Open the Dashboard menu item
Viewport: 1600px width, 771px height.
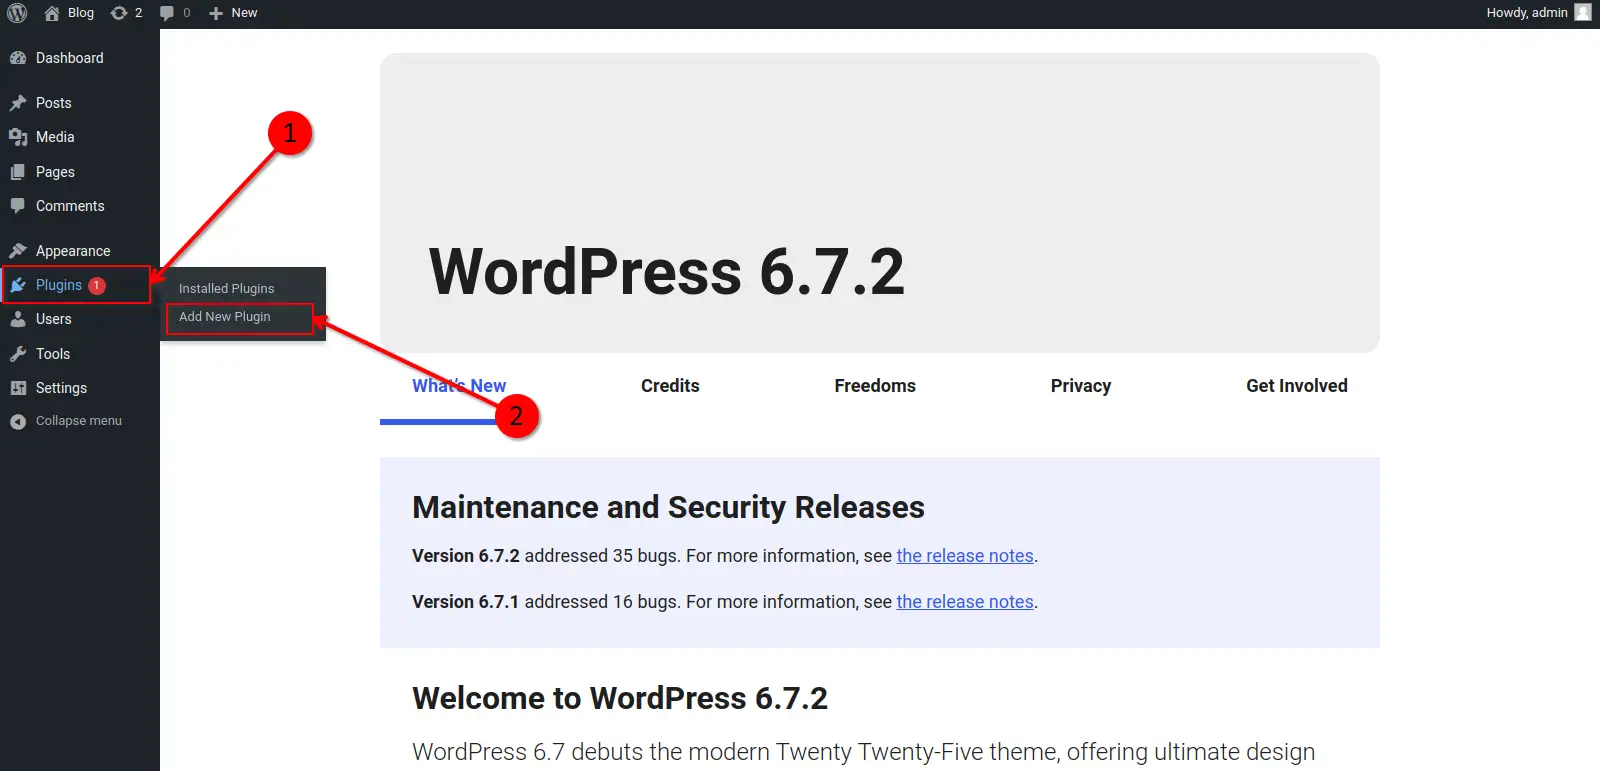[x=69, y=58]
